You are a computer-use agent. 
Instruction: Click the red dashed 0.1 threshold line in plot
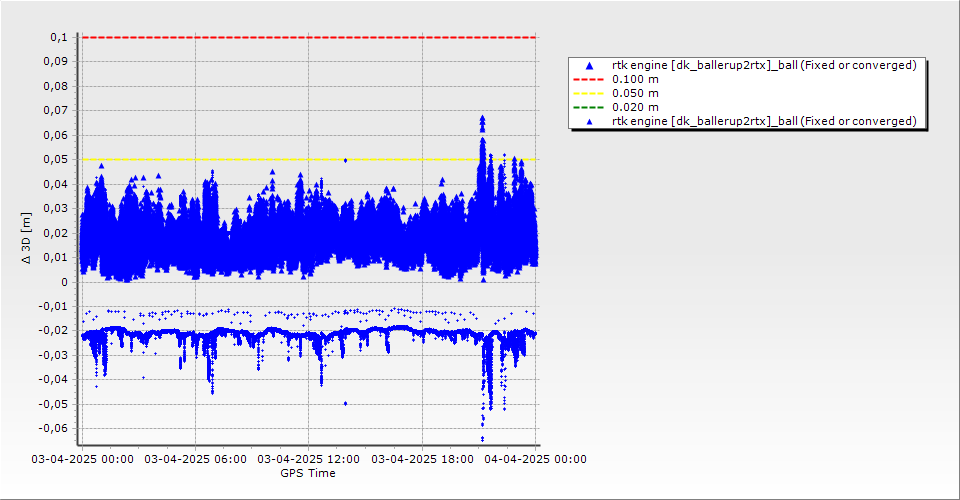[309, 37]
